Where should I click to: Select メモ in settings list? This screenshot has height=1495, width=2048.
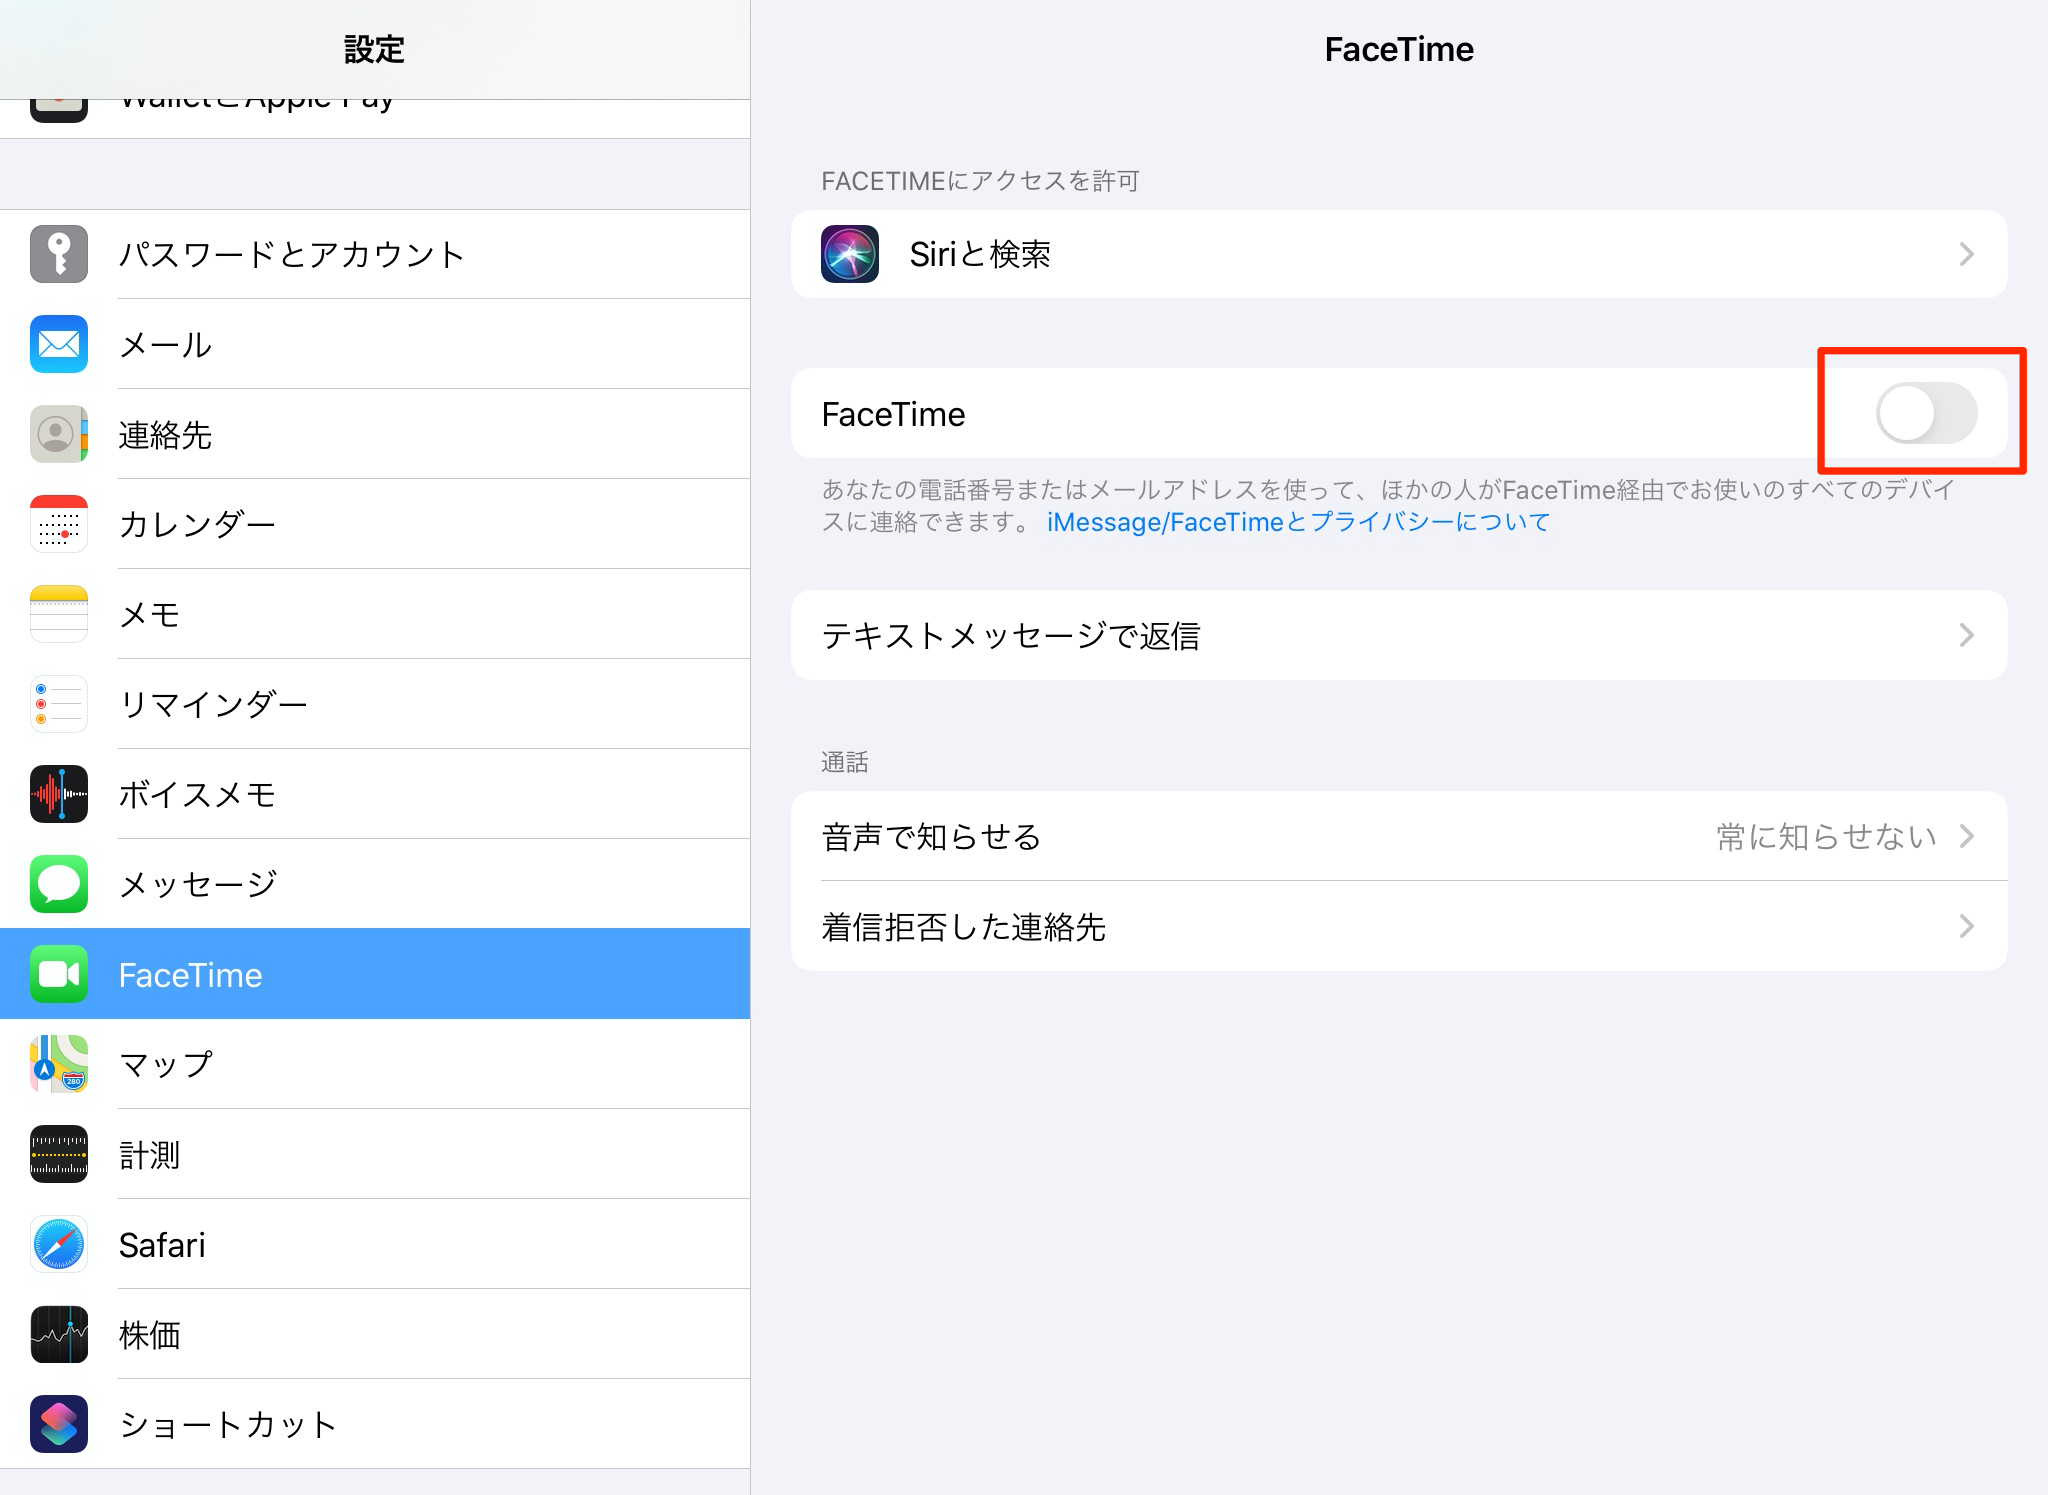tap(375, 614)
